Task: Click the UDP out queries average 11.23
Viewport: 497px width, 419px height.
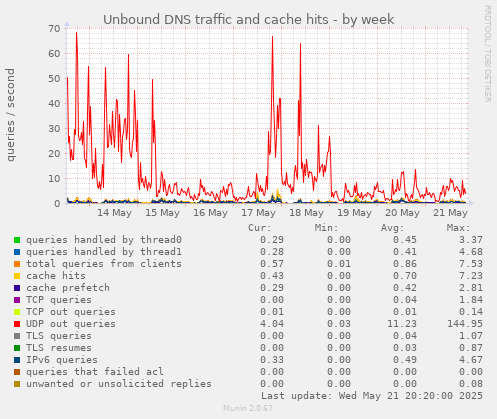Action: [x=402, y=324]
